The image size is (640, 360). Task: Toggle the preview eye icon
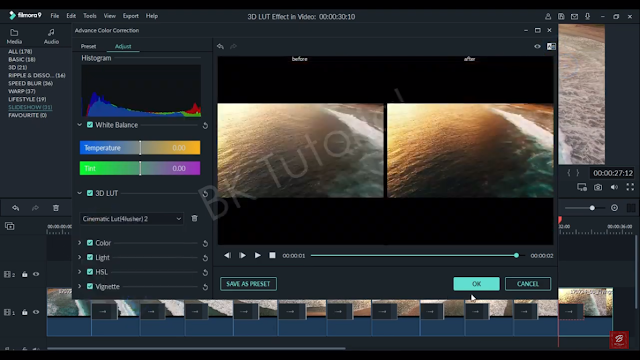(x=537, y=47)
